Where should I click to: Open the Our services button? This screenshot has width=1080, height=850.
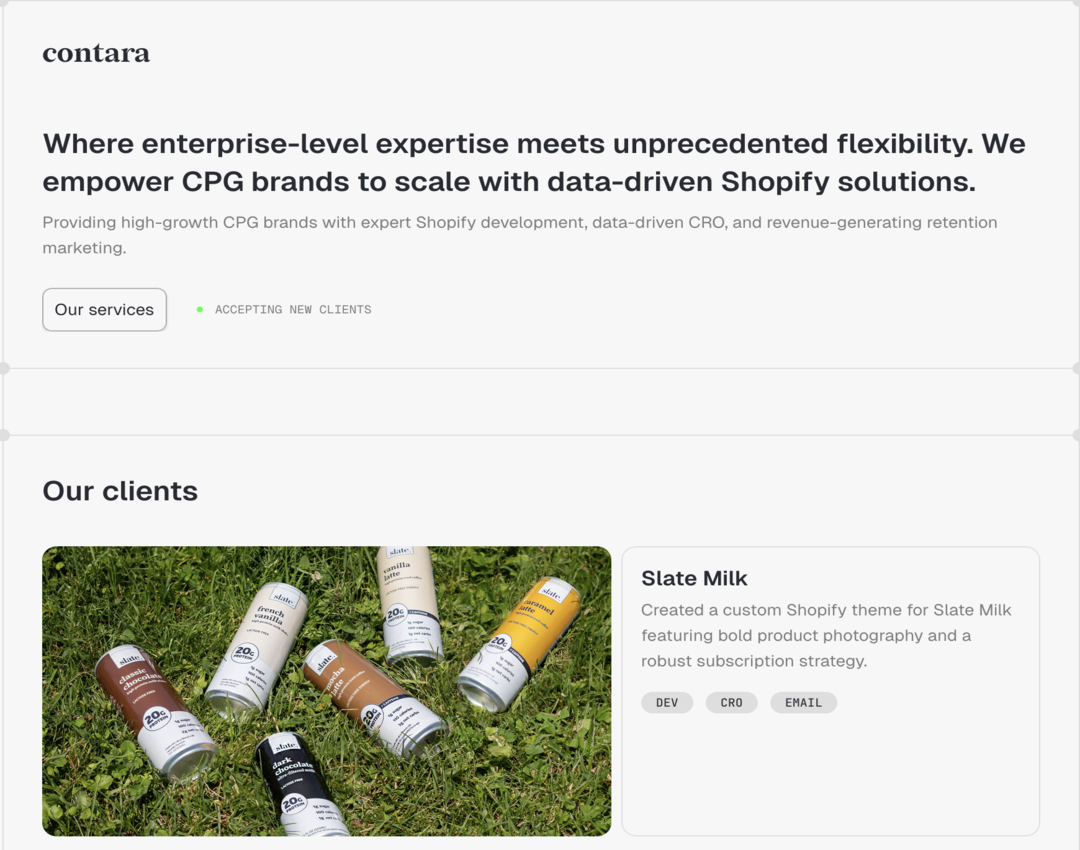(104, 309)
